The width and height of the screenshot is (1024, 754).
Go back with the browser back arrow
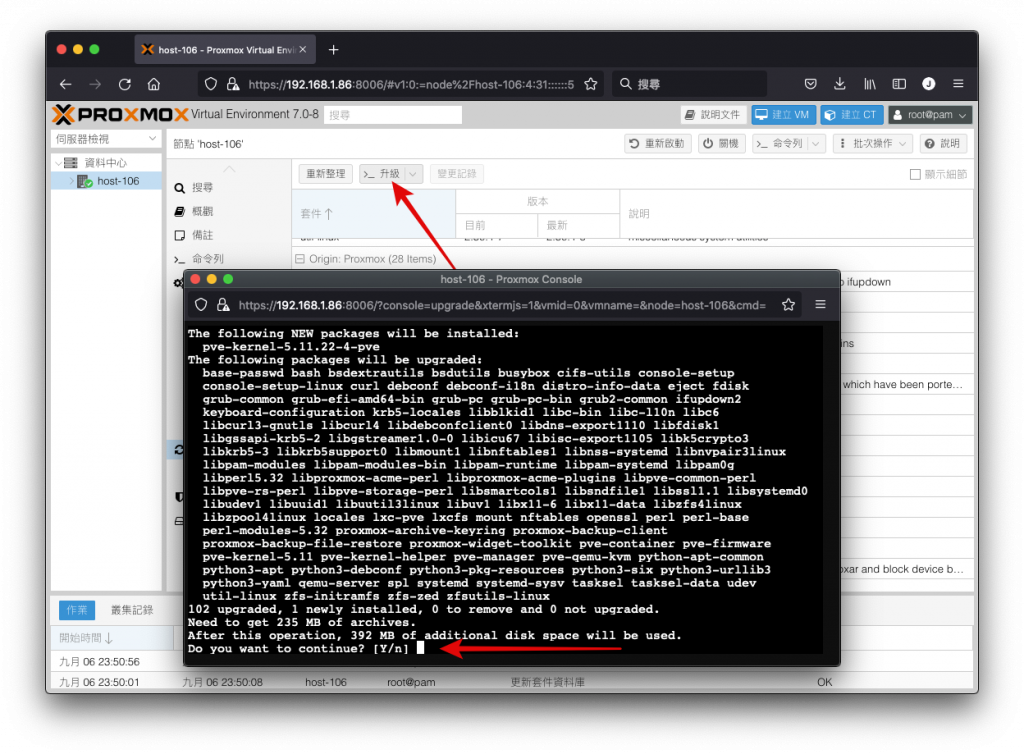pos(65,84)
